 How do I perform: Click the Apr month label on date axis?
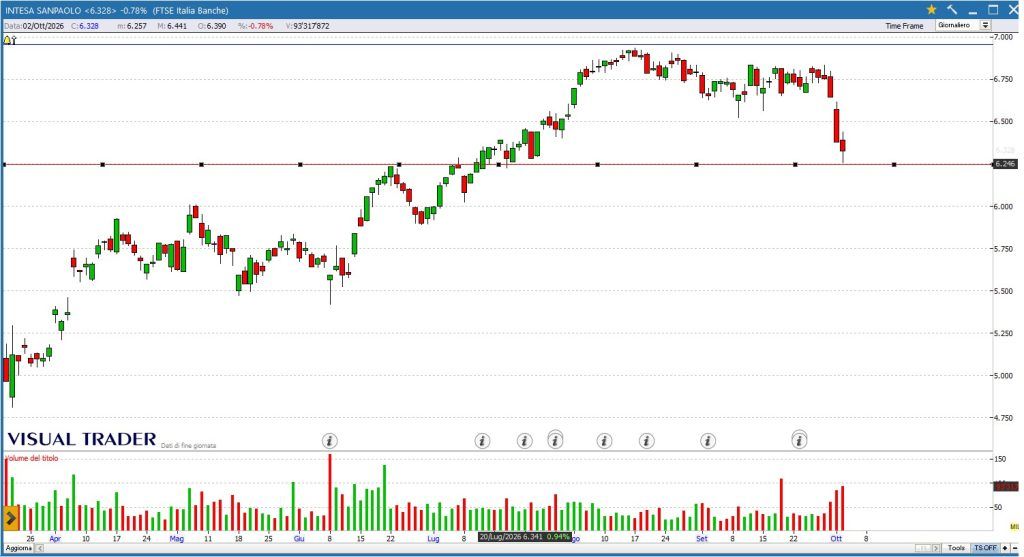[55, 539]
